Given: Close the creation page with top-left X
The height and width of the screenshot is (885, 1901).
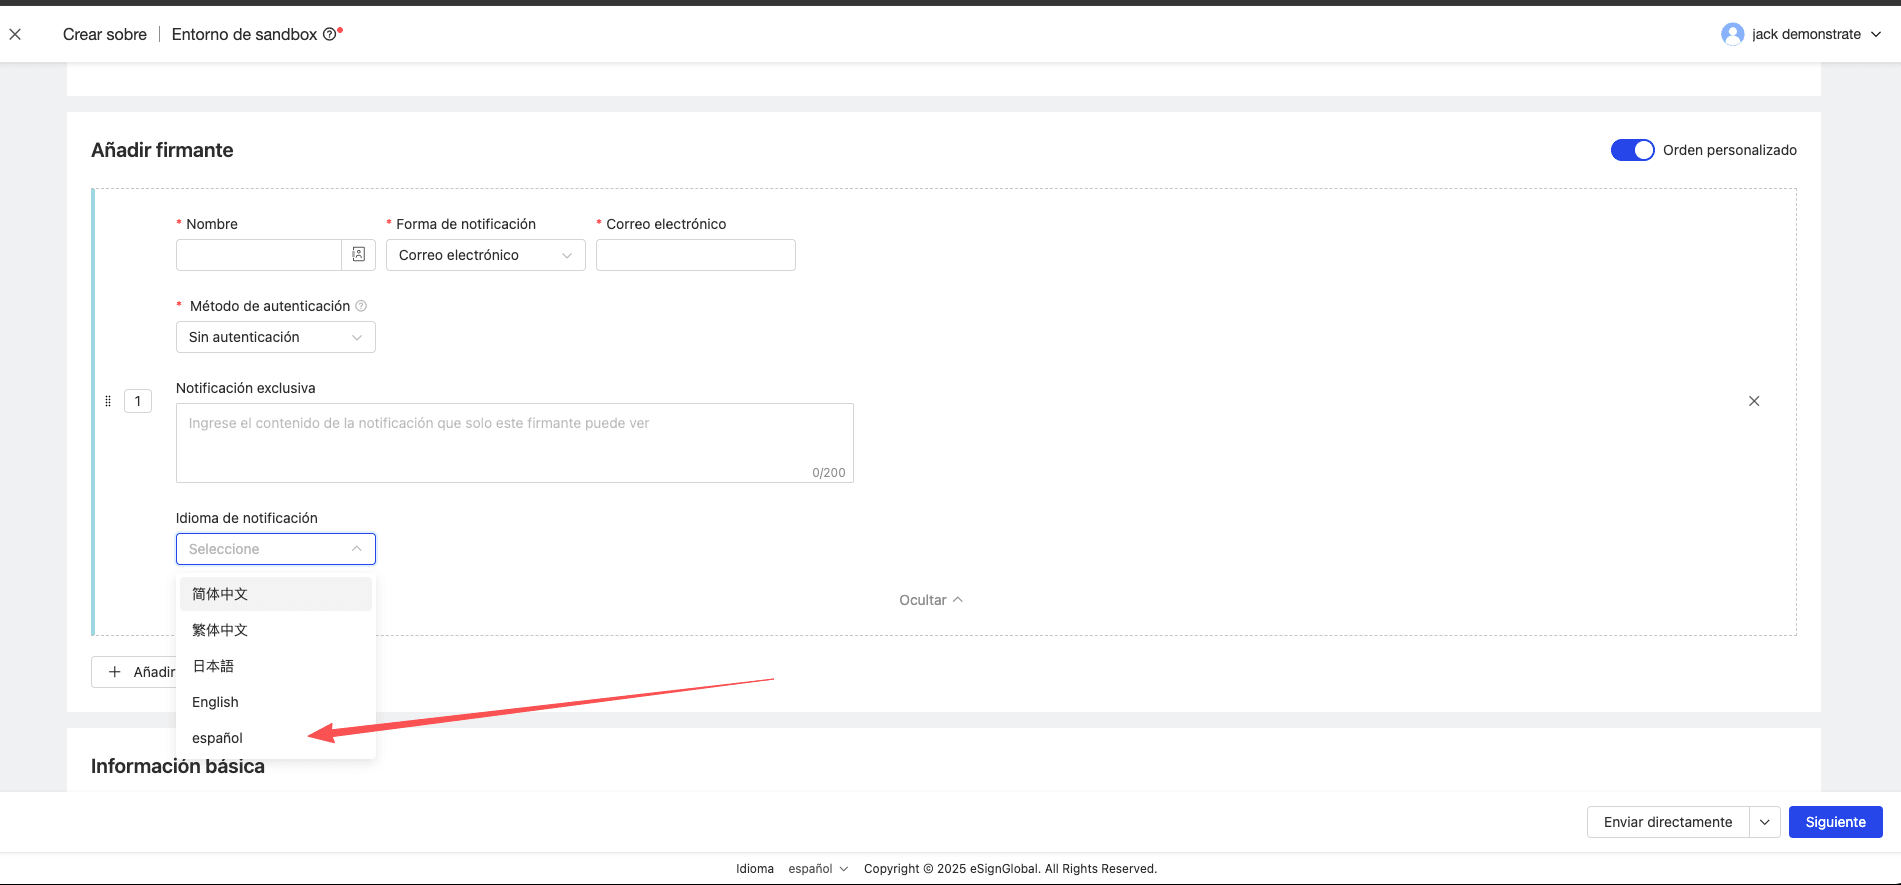Looking at the screenshot, I should click(15, 34).
